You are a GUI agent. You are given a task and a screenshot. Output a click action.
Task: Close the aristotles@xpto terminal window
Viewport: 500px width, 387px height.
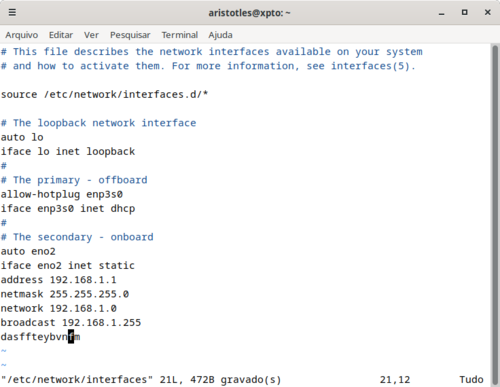(x=487, y=13)
